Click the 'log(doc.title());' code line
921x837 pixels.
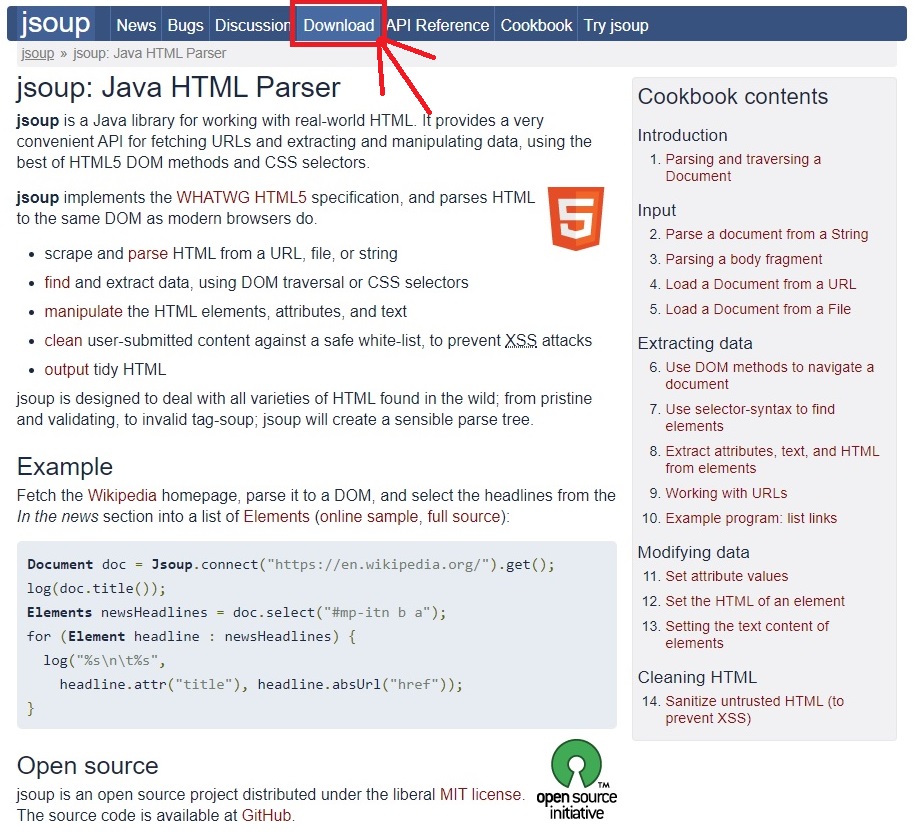pos(96,589)
